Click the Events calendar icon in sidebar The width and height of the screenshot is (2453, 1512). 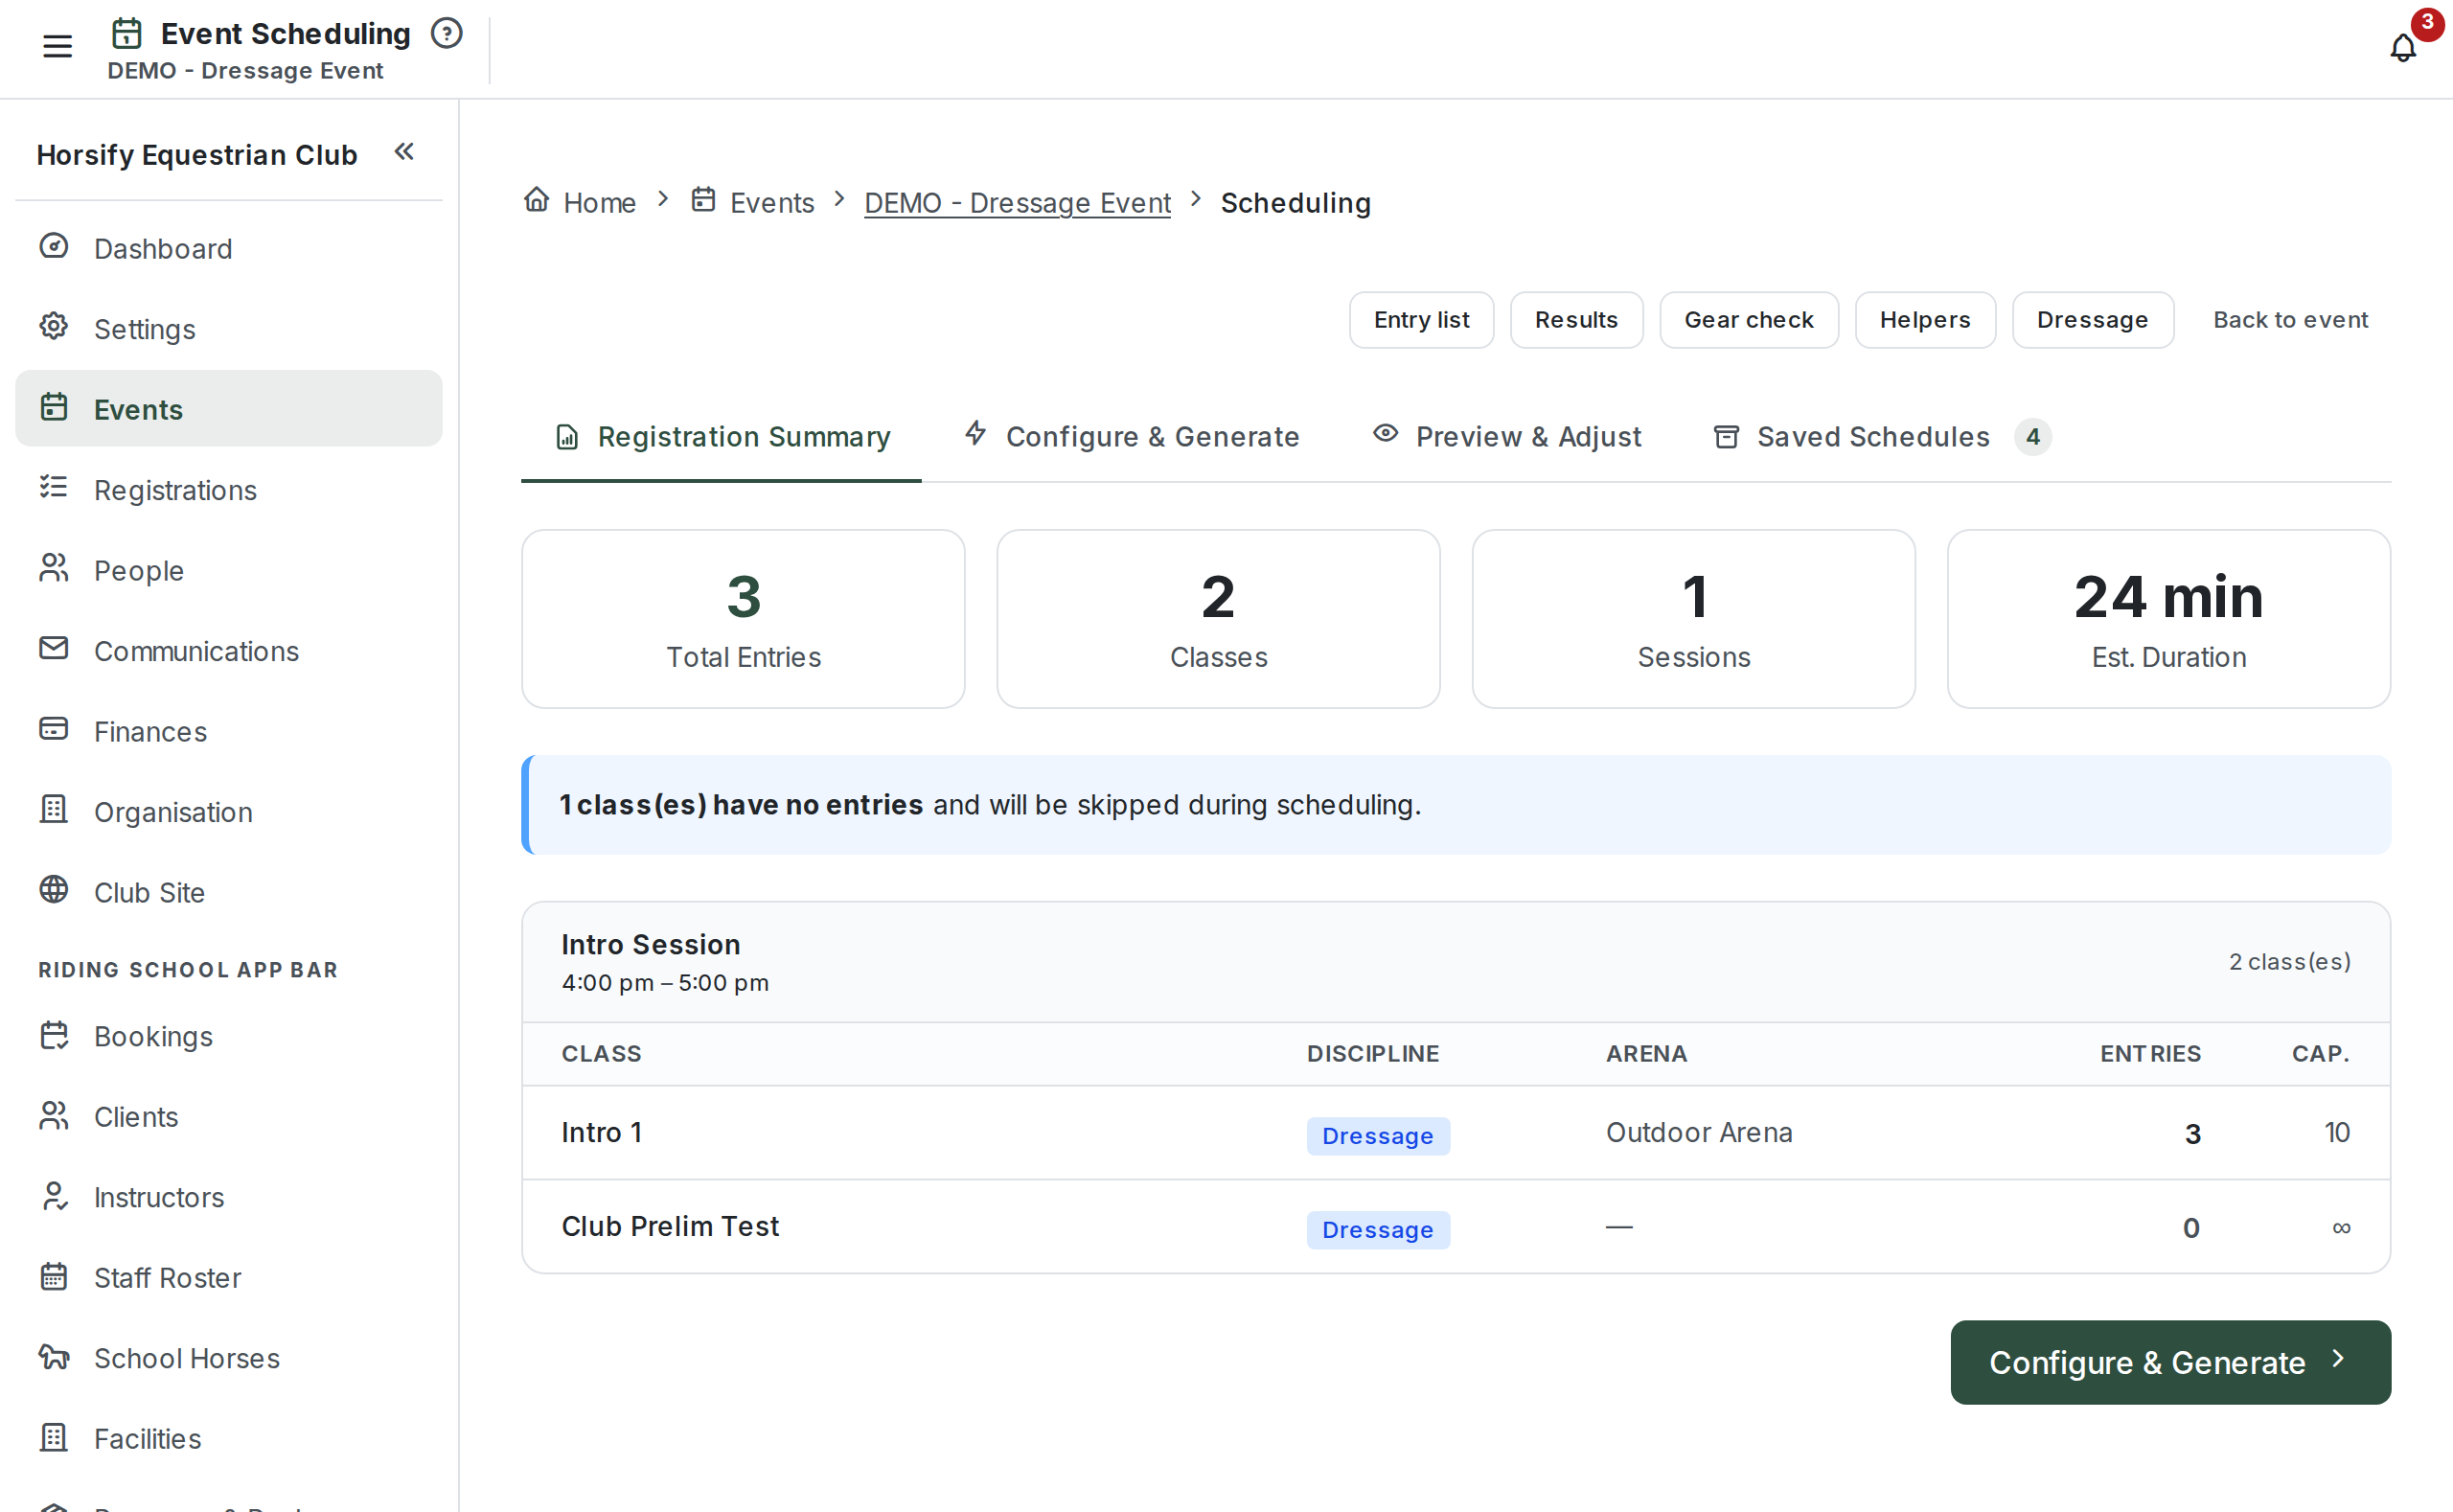(x=54, y=408)
